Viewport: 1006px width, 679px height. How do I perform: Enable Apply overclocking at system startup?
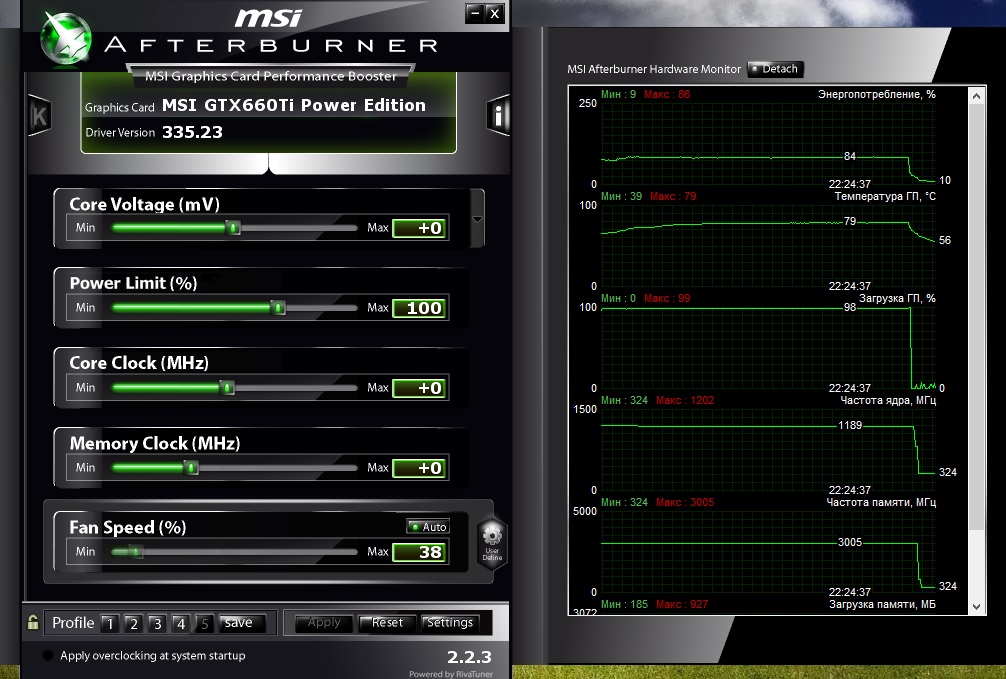tap(49, 656)
